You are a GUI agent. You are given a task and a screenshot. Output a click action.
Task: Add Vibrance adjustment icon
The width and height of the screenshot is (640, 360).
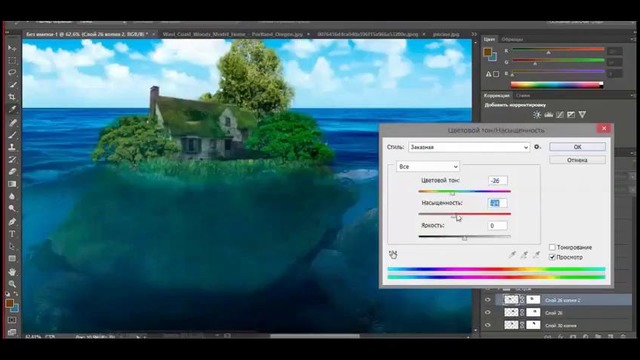[582, 115]
